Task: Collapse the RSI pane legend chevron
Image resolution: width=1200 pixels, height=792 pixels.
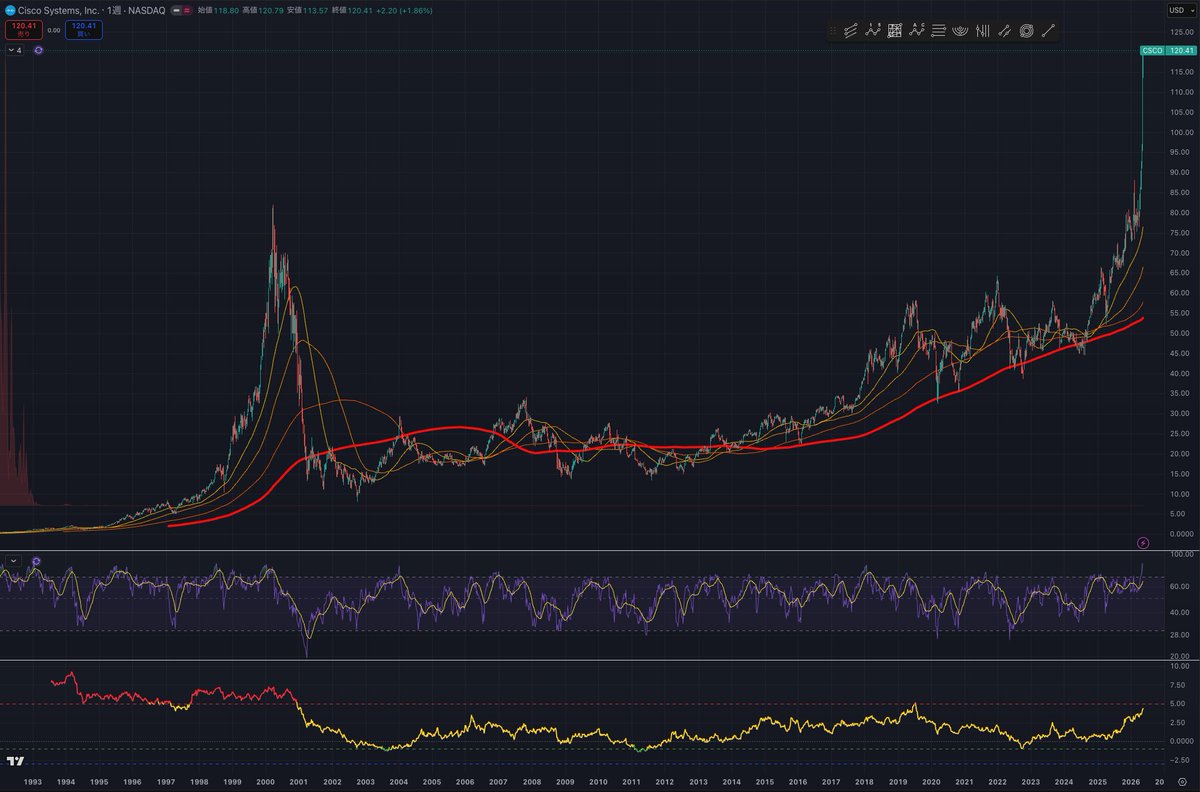Action: coord(14,562)
